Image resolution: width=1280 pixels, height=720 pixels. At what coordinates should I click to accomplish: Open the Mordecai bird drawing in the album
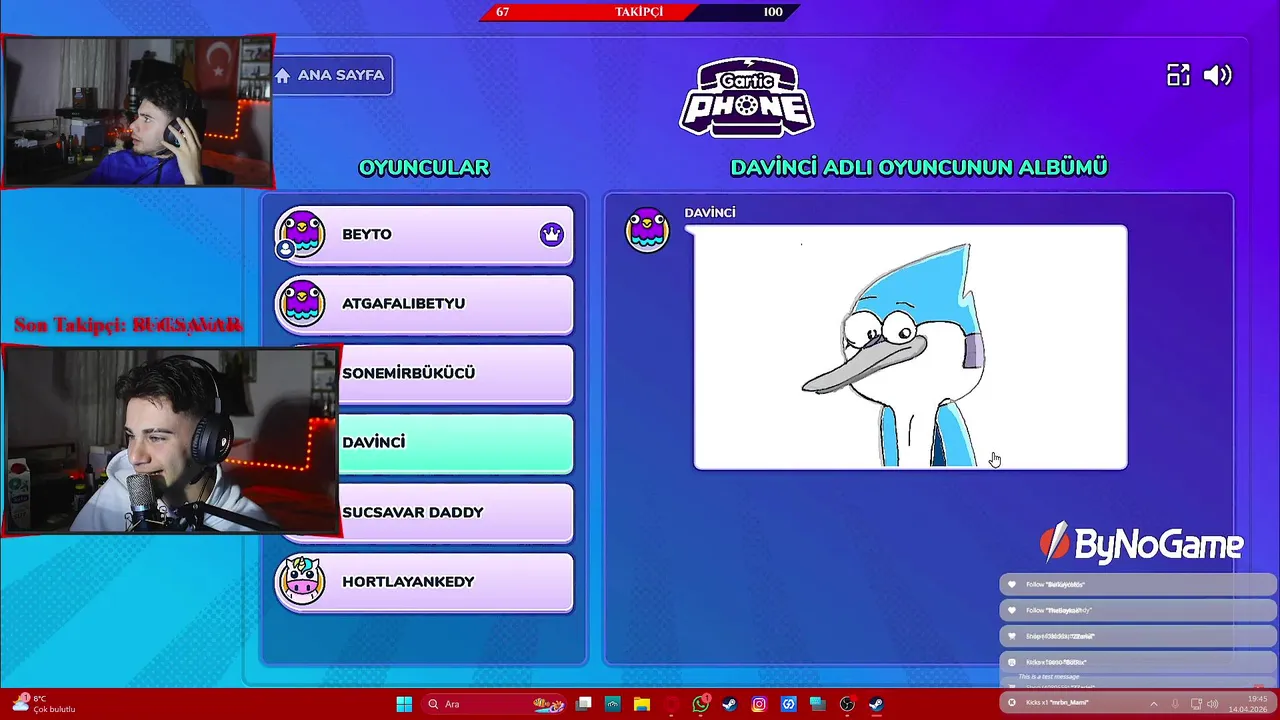[910, 347]
